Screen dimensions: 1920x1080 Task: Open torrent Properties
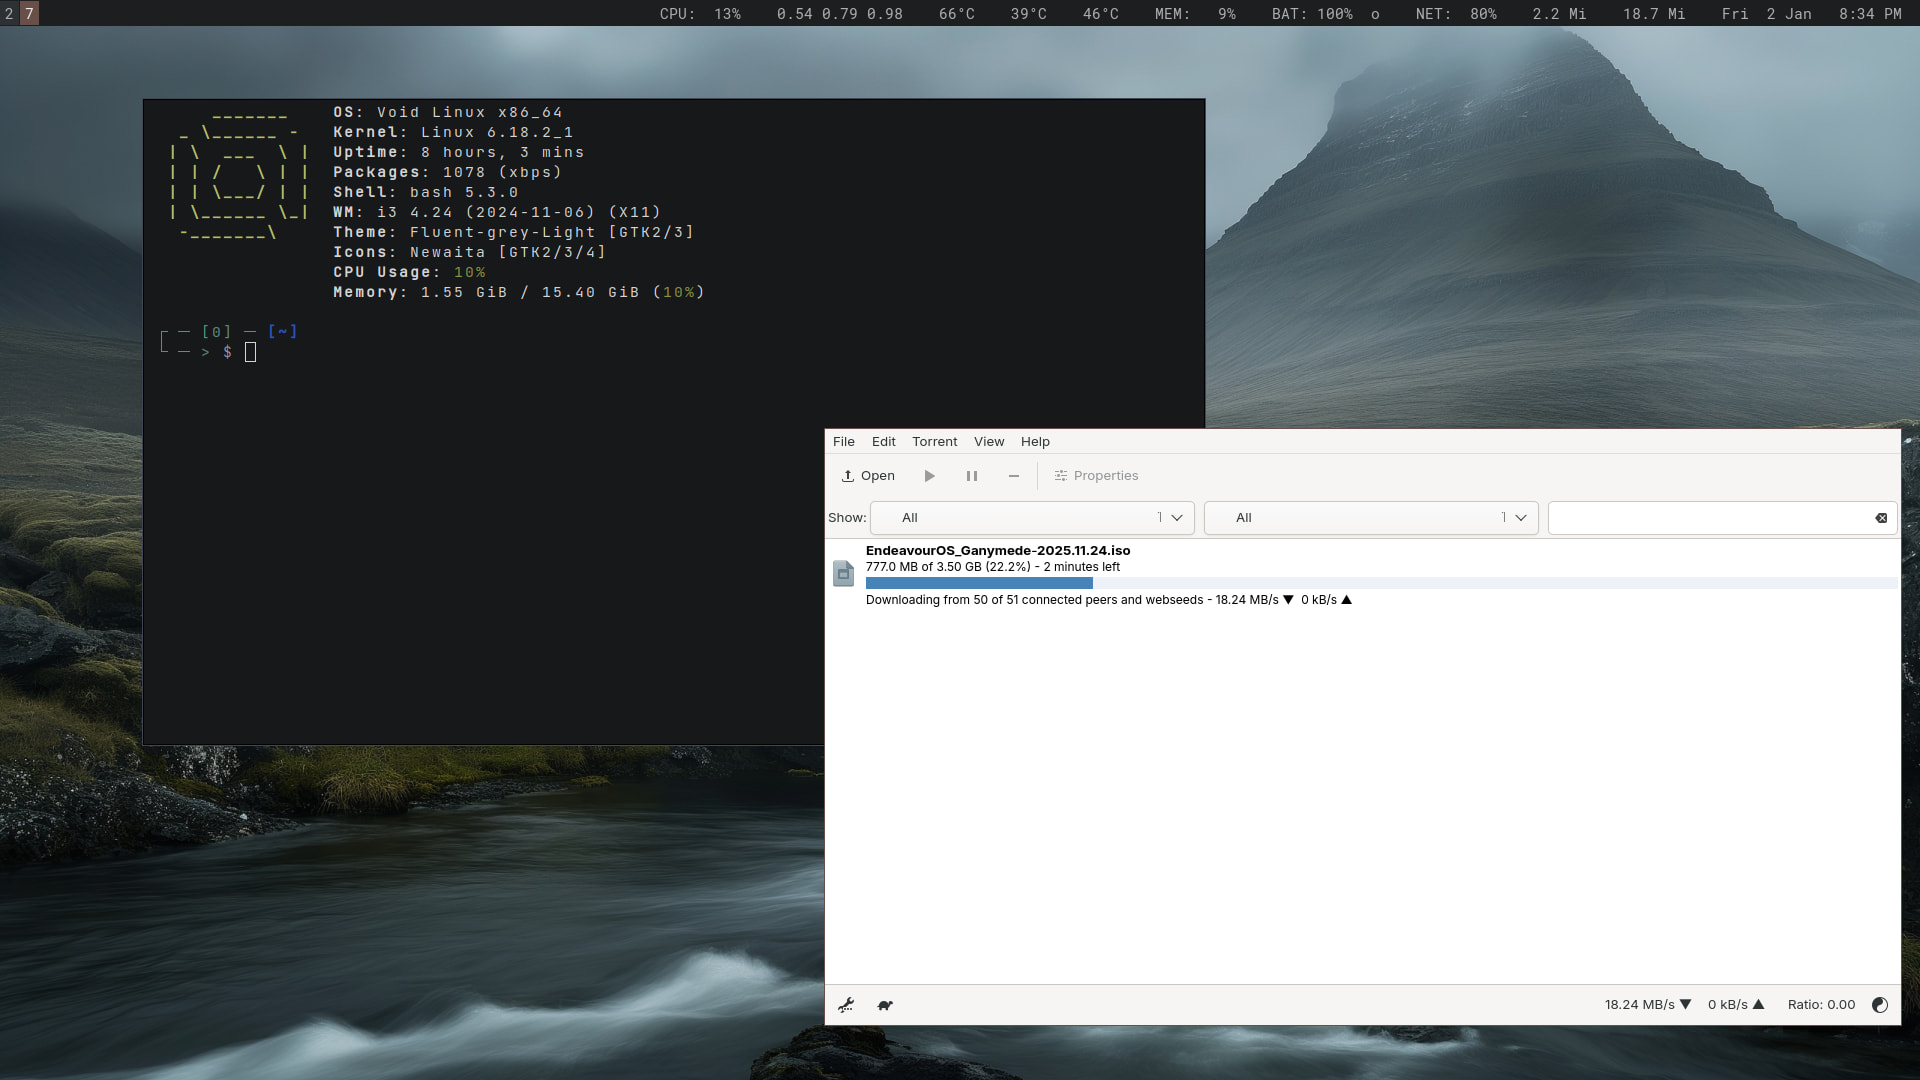[x=1096, y=476]
